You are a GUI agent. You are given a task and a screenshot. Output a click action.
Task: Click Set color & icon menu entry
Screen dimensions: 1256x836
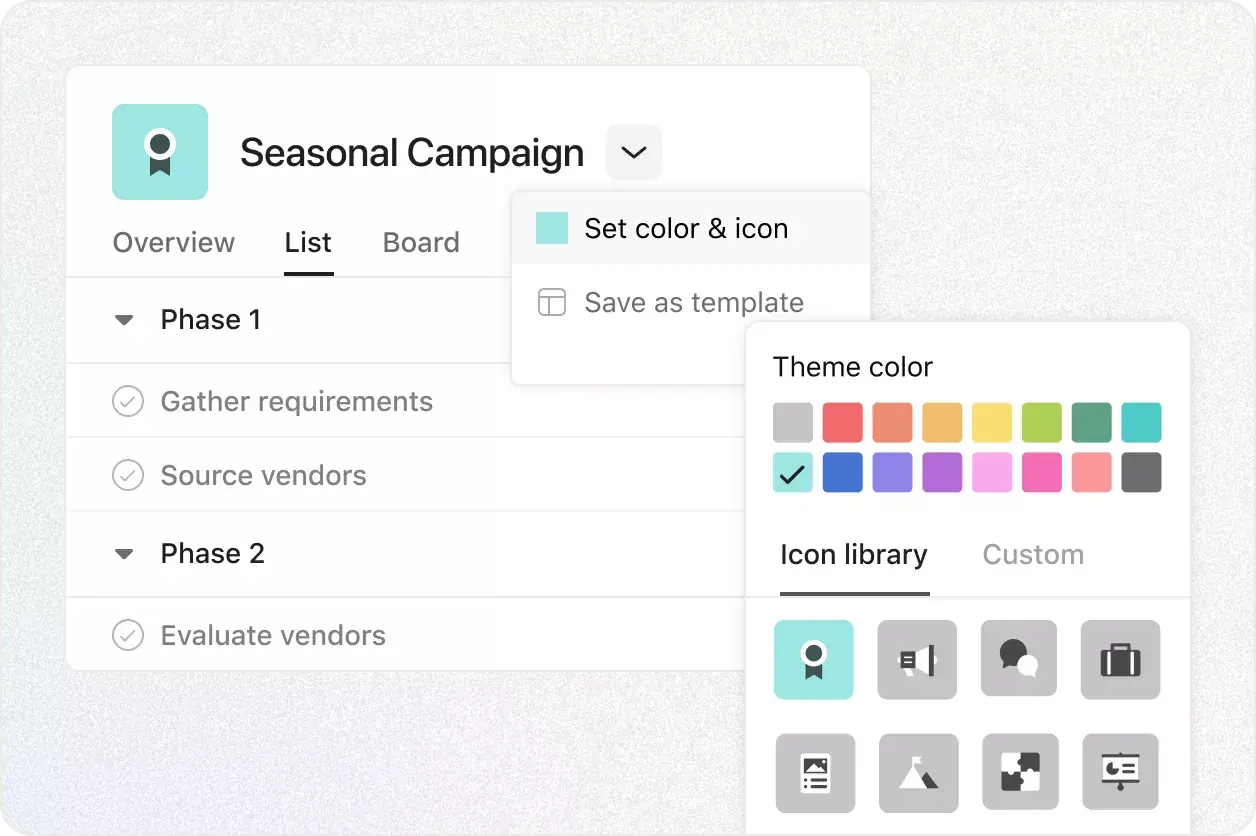pyautogui.click(x=686, y=228)
